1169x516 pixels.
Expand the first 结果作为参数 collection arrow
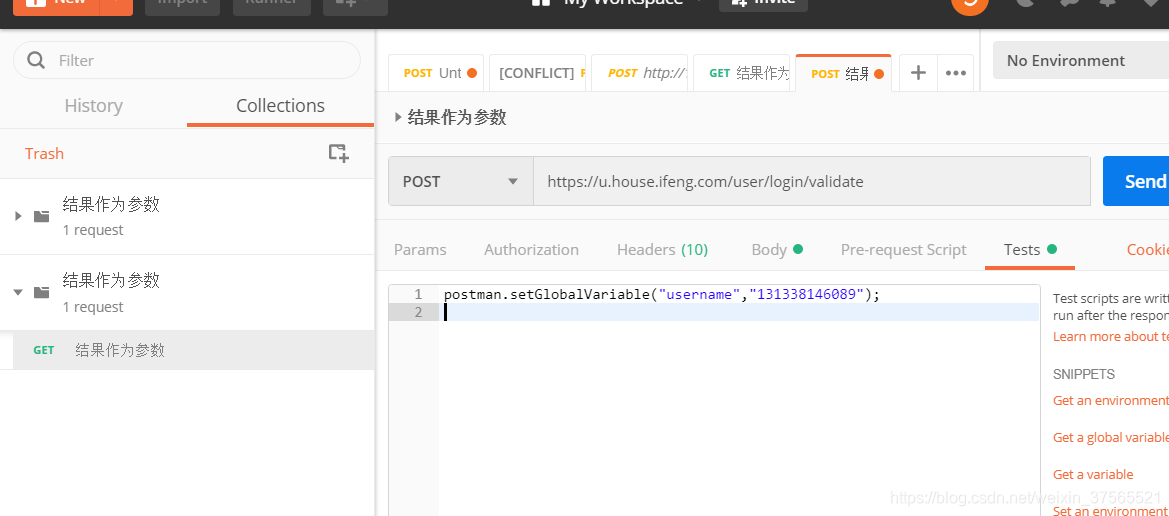[19, 216]
